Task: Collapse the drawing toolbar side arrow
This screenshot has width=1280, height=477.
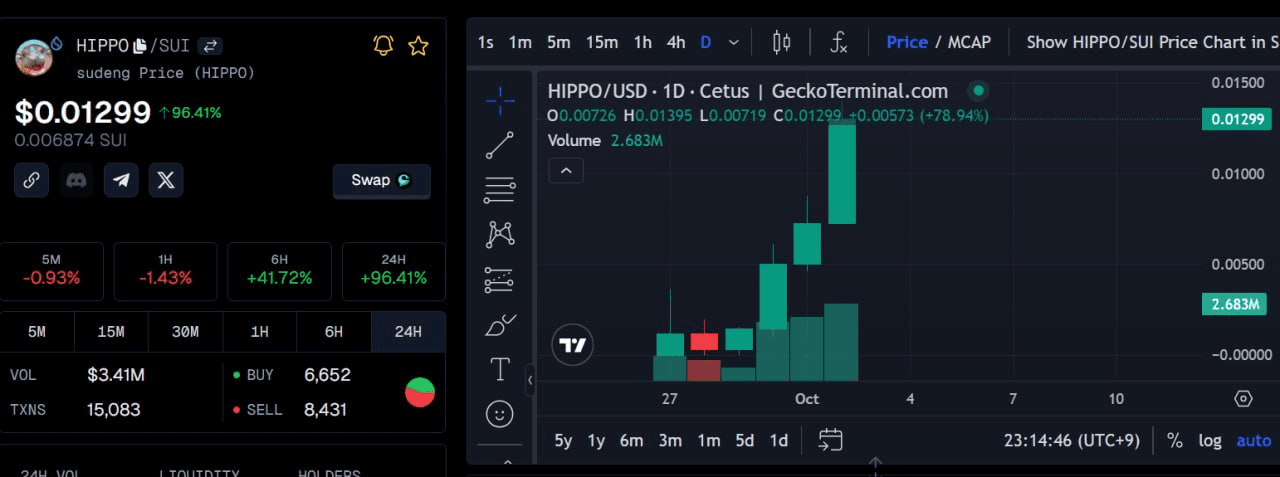Action: click(530, 380)
